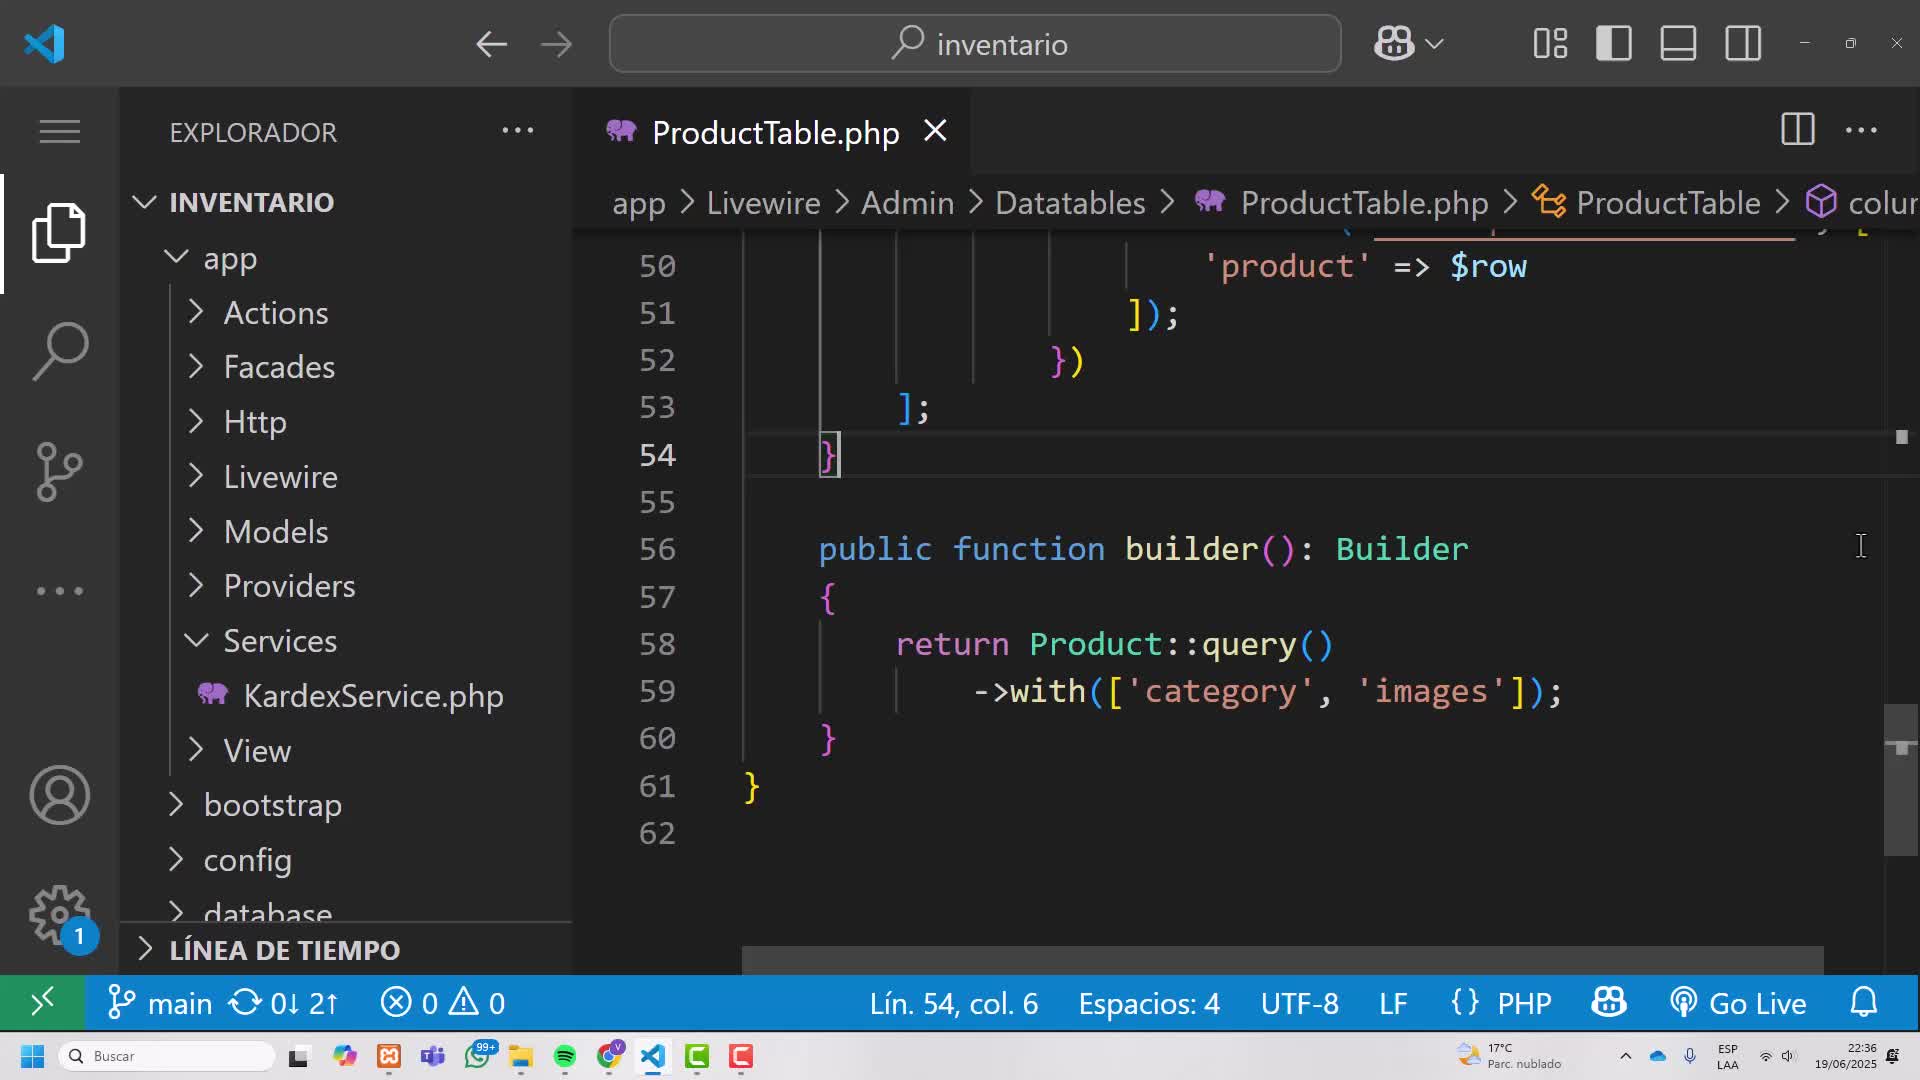Viewport: 1920px width, 1080px height.
Task: Open the Explorer view in activity bar
Action: click(60, 232)
